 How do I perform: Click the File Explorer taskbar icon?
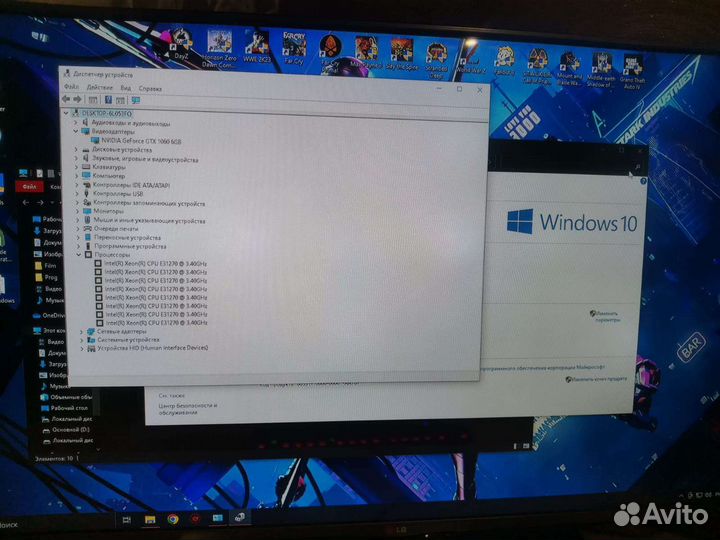point(150,519)
